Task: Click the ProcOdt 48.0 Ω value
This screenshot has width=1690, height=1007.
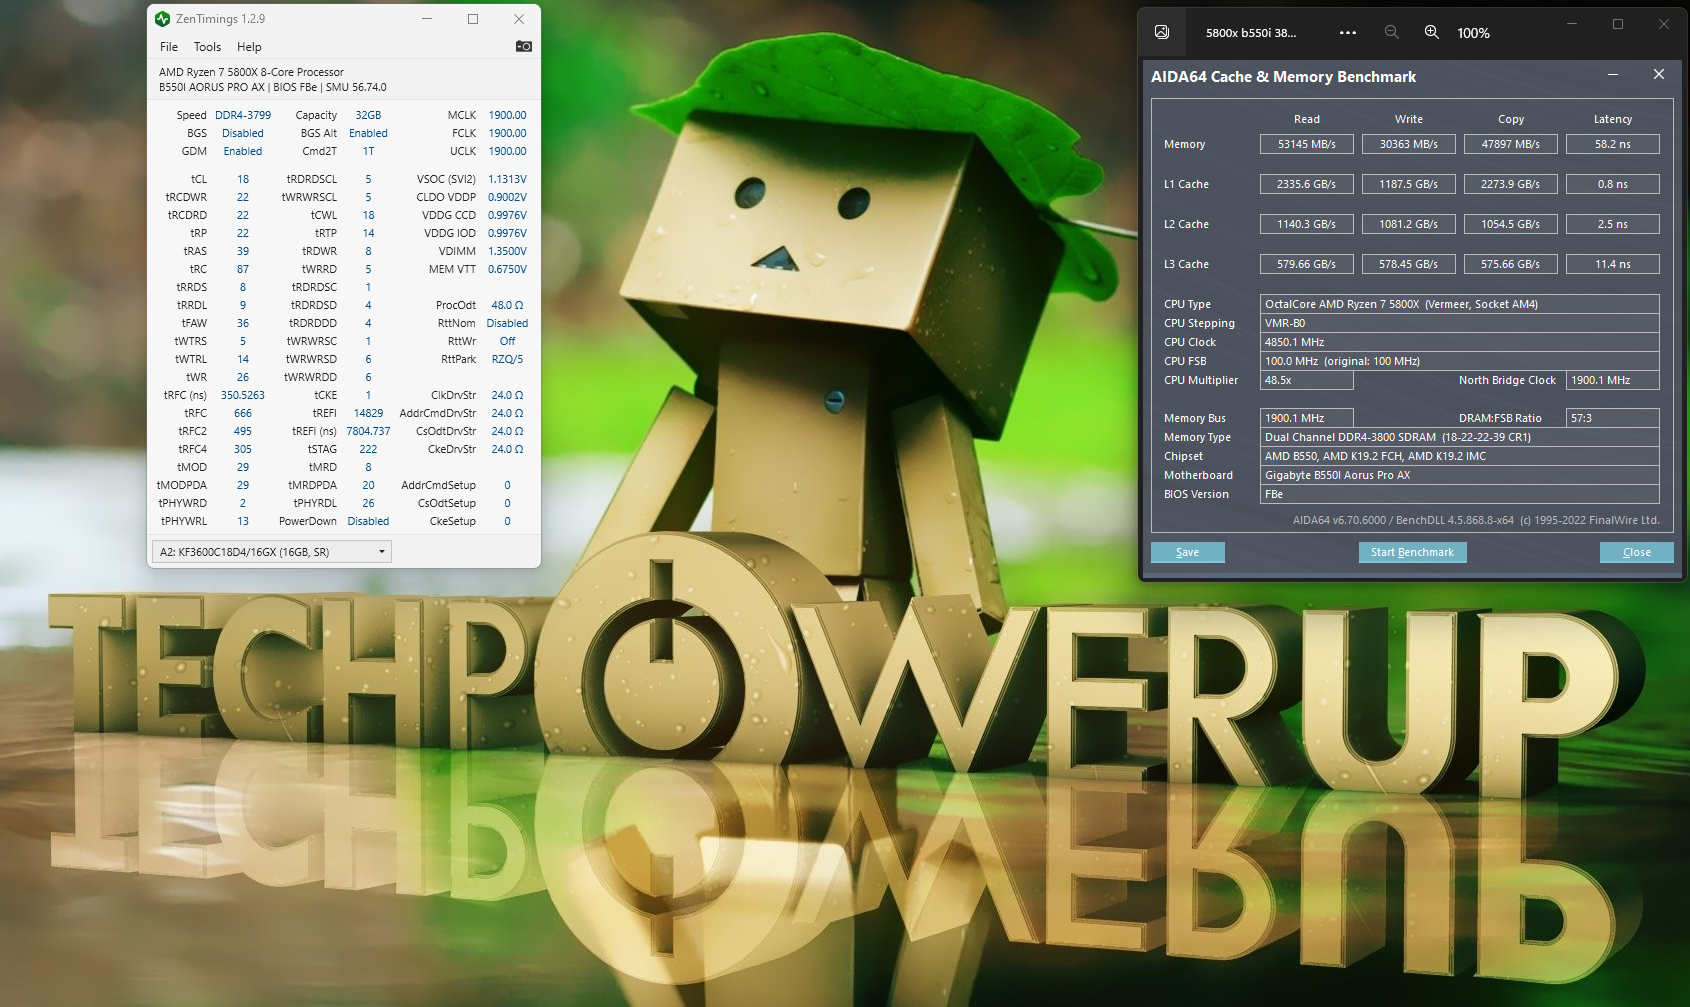Action: point(507,305)
